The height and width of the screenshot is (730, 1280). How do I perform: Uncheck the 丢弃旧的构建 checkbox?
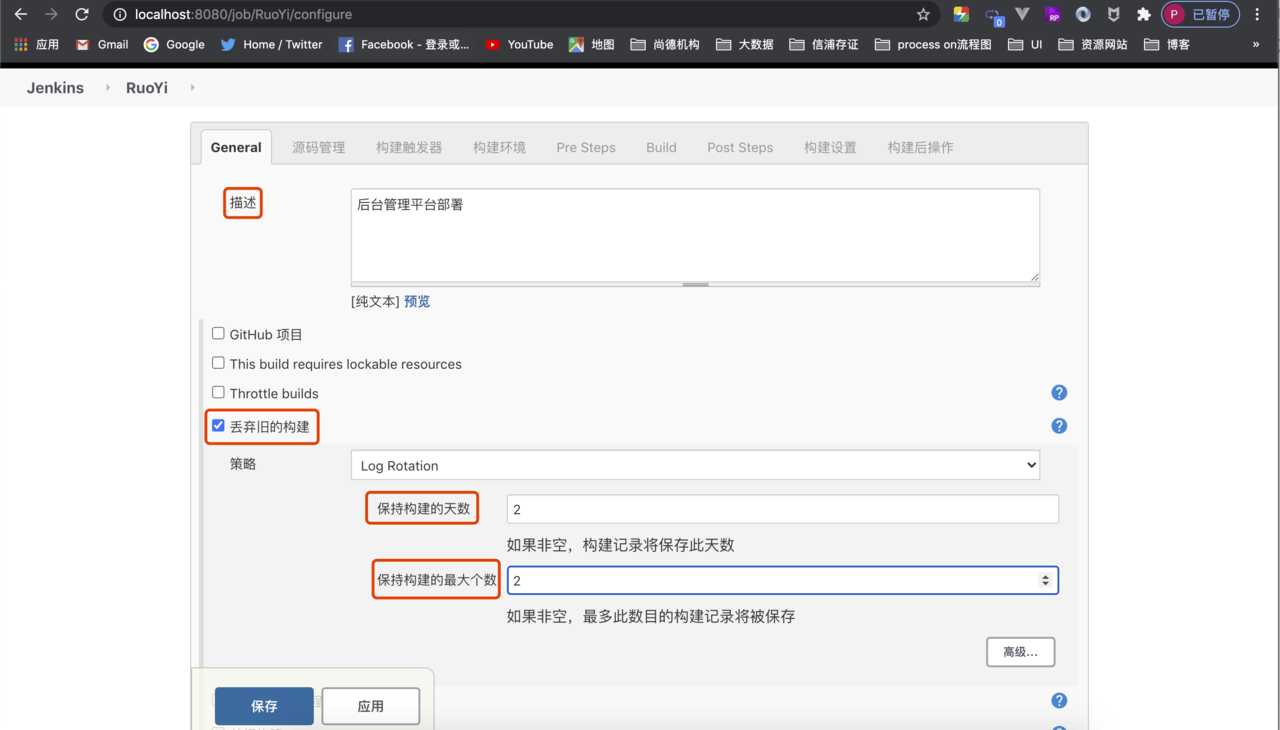[x=218, y=426]
